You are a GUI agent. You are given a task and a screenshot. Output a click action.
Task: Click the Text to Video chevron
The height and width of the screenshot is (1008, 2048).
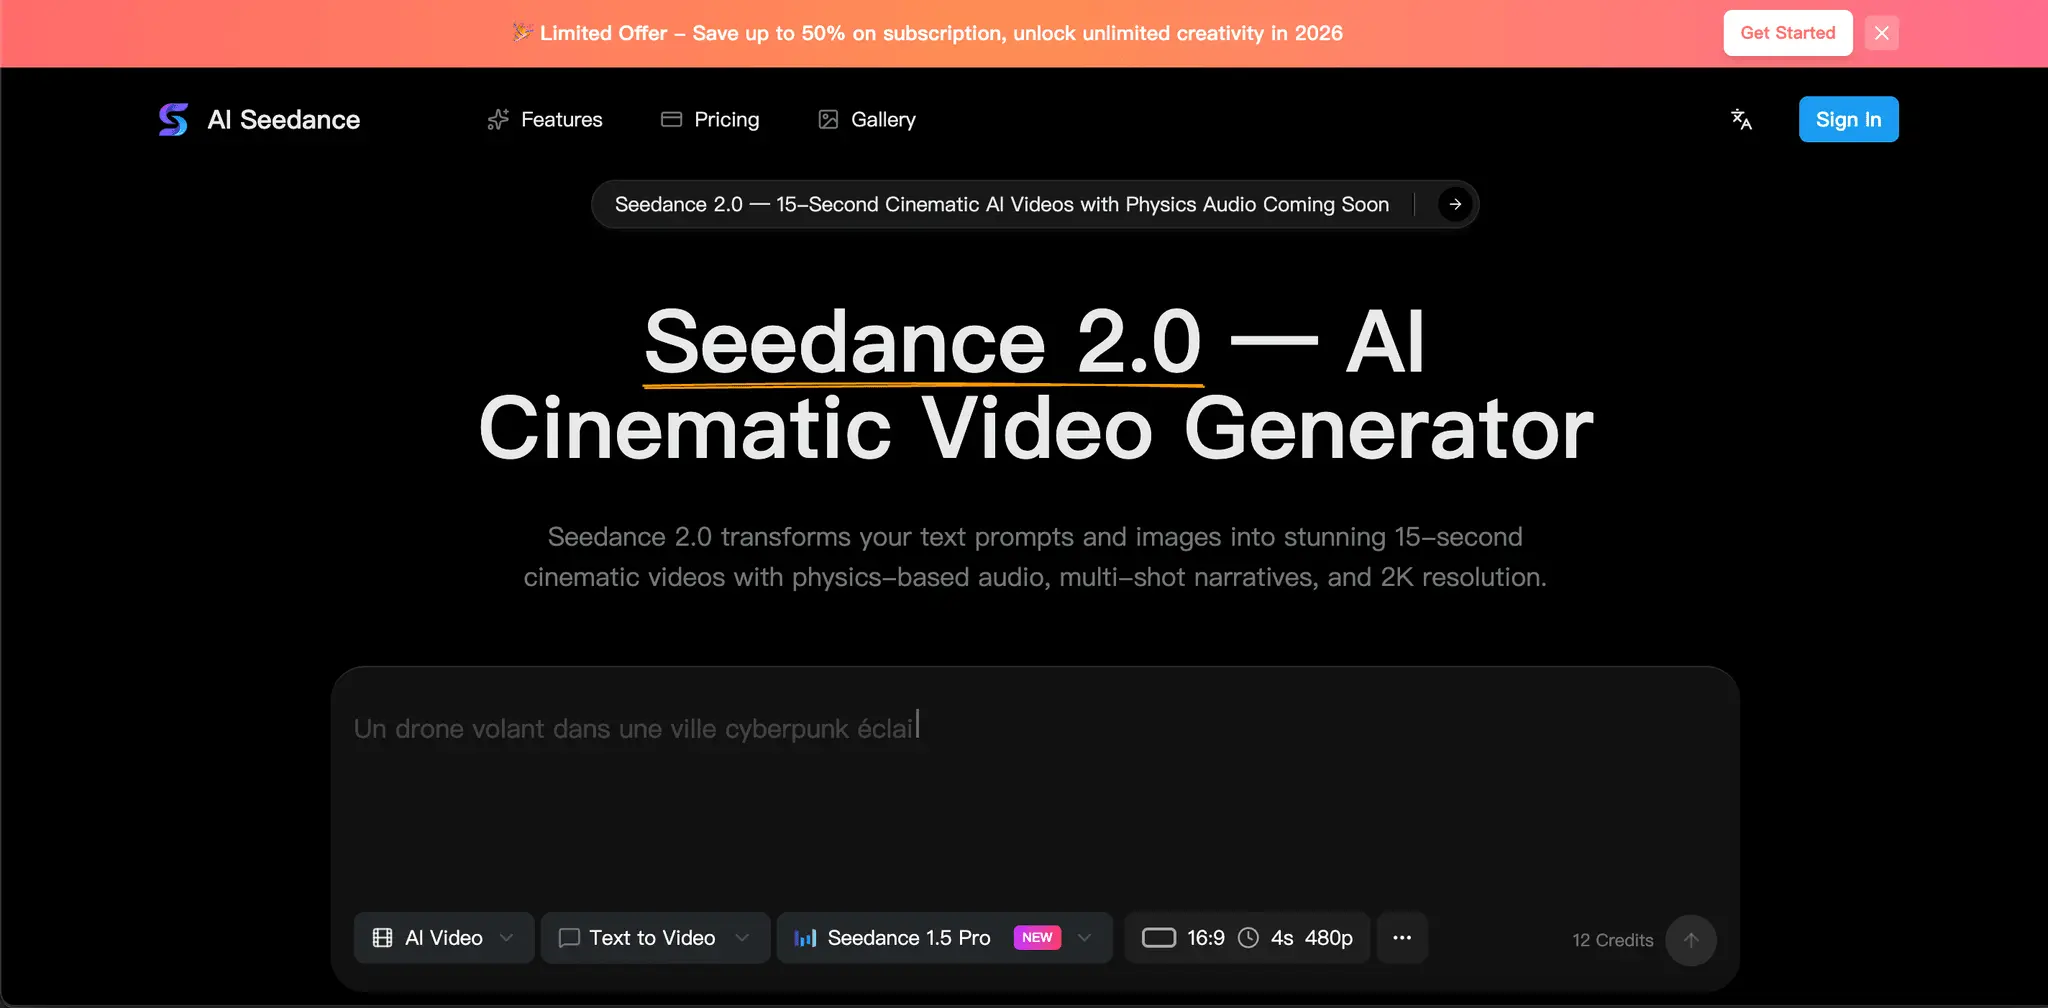(x=742, y=938)
